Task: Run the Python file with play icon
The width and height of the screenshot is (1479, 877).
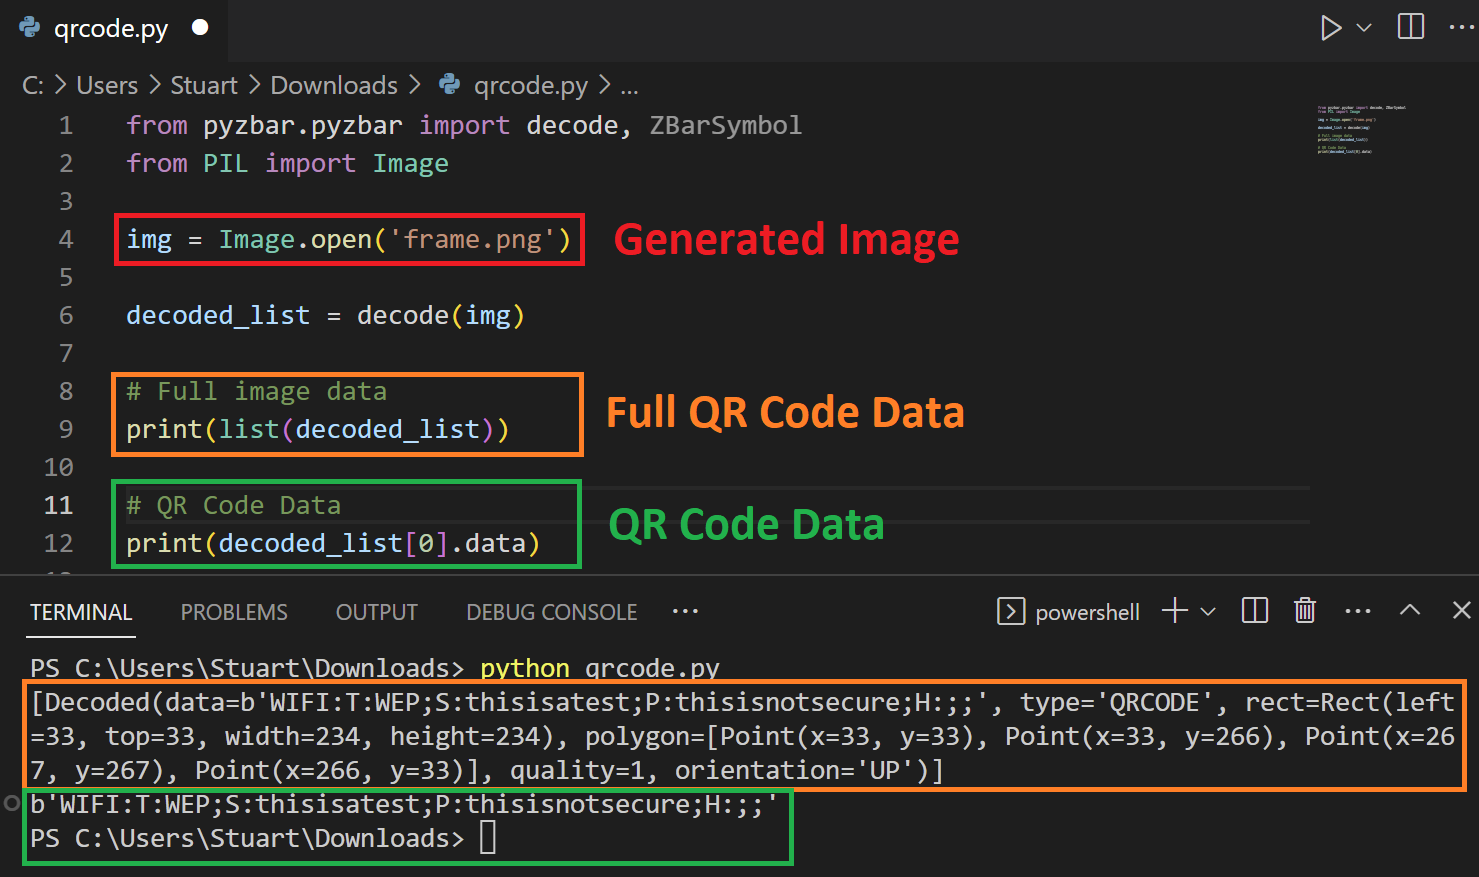Action: click(x=1330, y=28)
